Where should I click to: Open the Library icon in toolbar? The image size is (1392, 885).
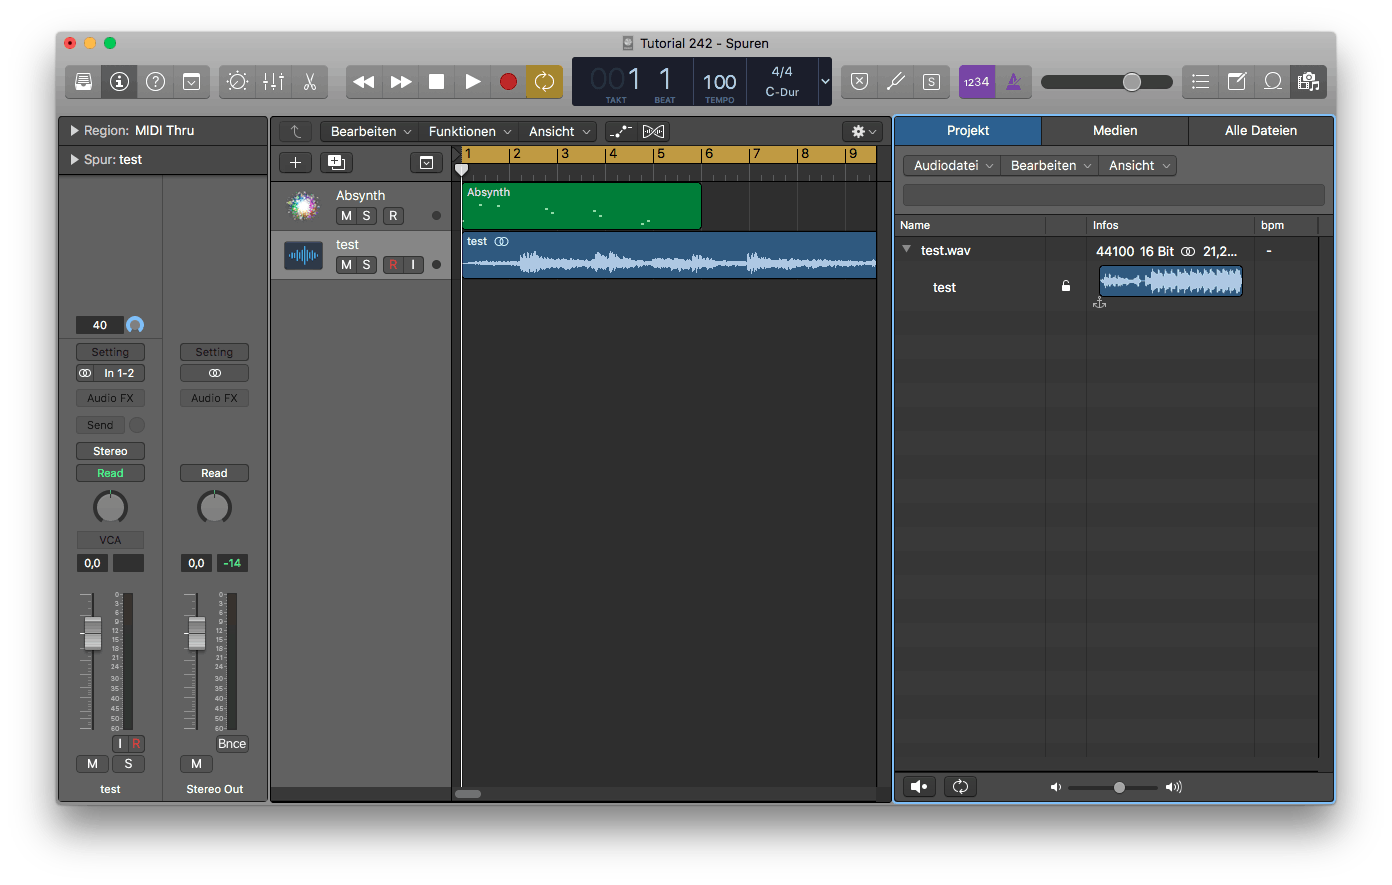[x=83, y=82]
